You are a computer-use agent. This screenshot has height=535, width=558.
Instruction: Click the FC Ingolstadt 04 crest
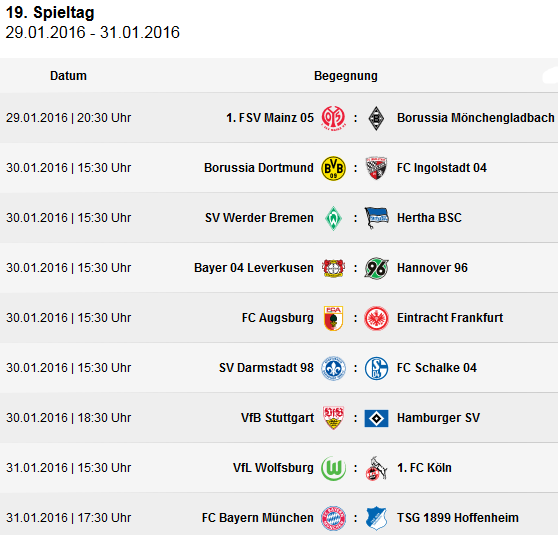376,168
